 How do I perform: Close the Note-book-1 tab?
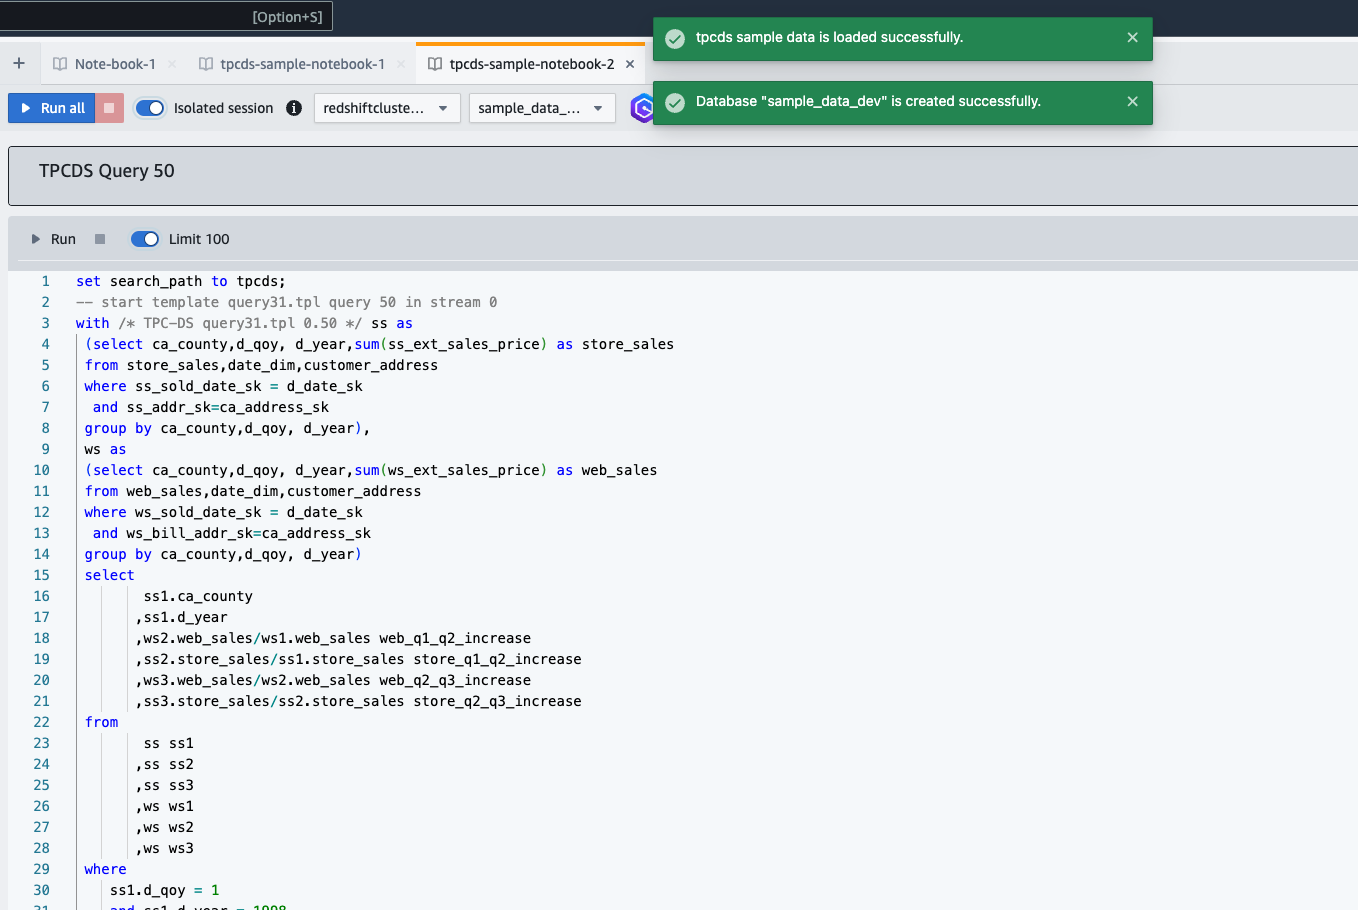pyautogui.click(x=172, y=64)
